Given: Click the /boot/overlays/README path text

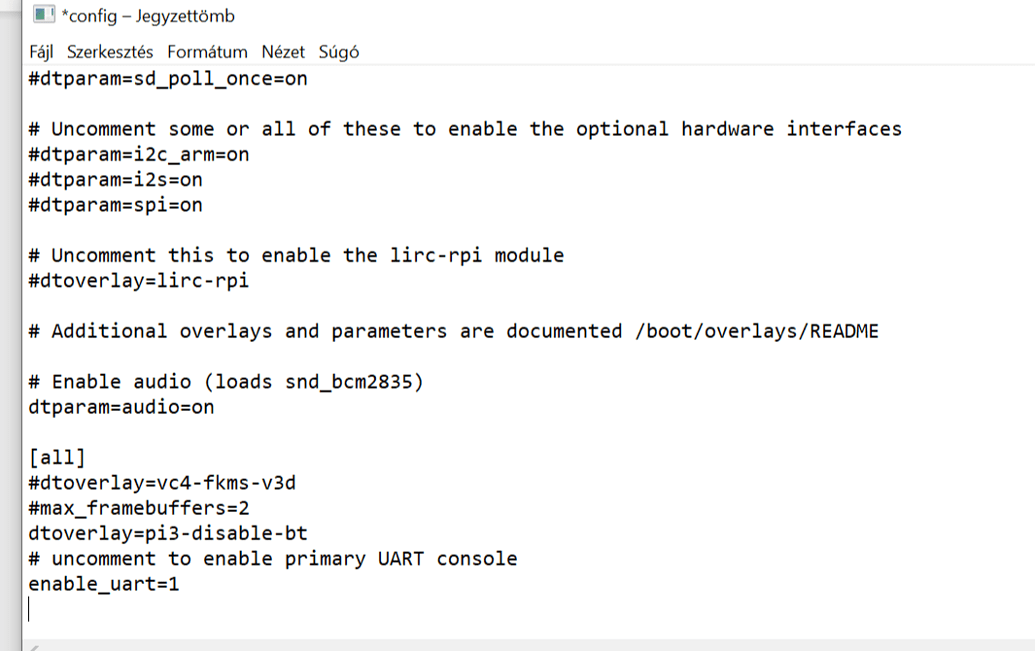Looking at the screenshot, I should pyautogui.click(x=756, y=331).
